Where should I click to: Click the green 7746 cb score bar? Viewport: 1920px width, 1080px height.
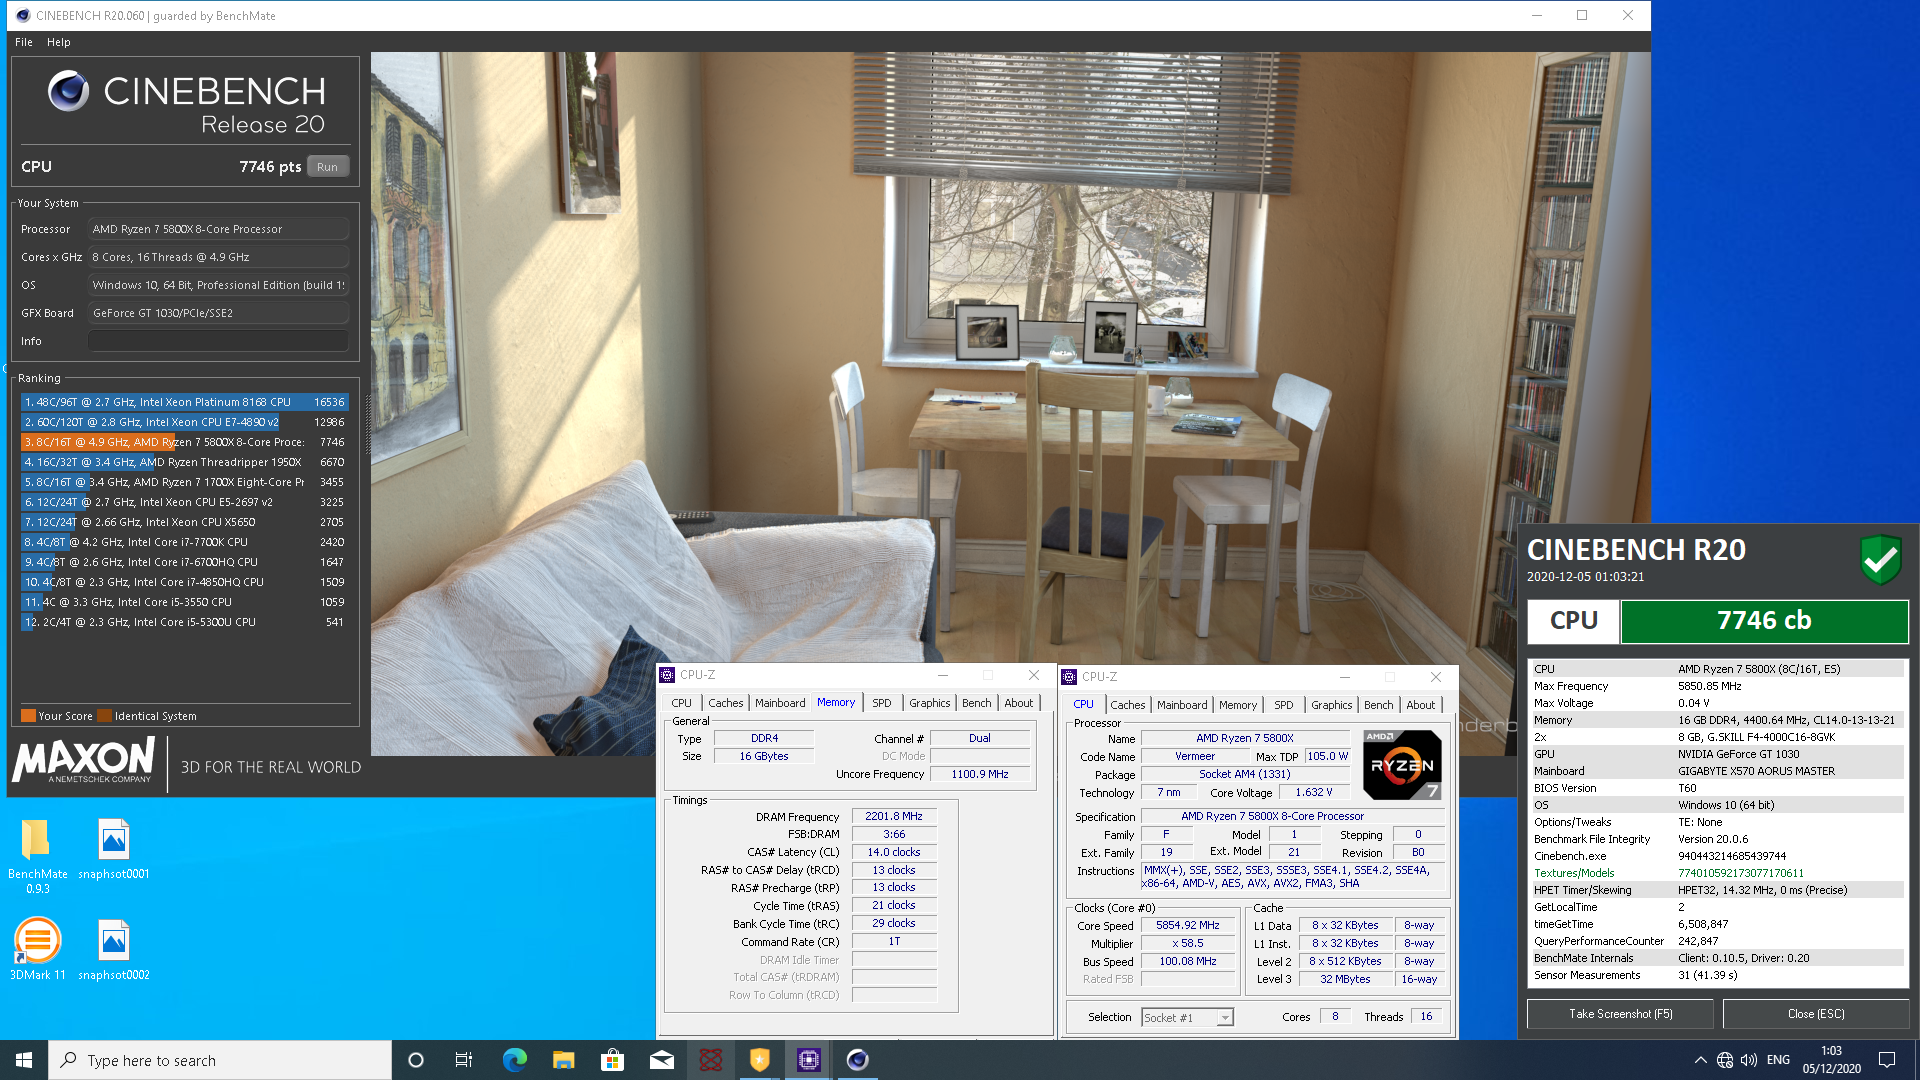(x=1764, y=621)
